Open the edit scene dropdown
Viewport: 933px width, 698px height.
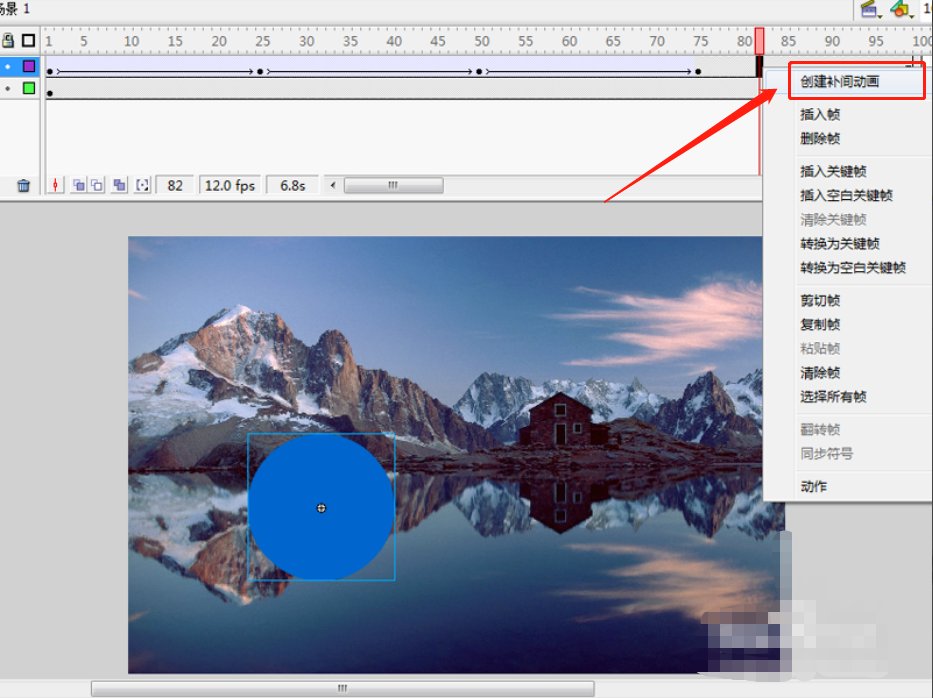tap(869, 9)
